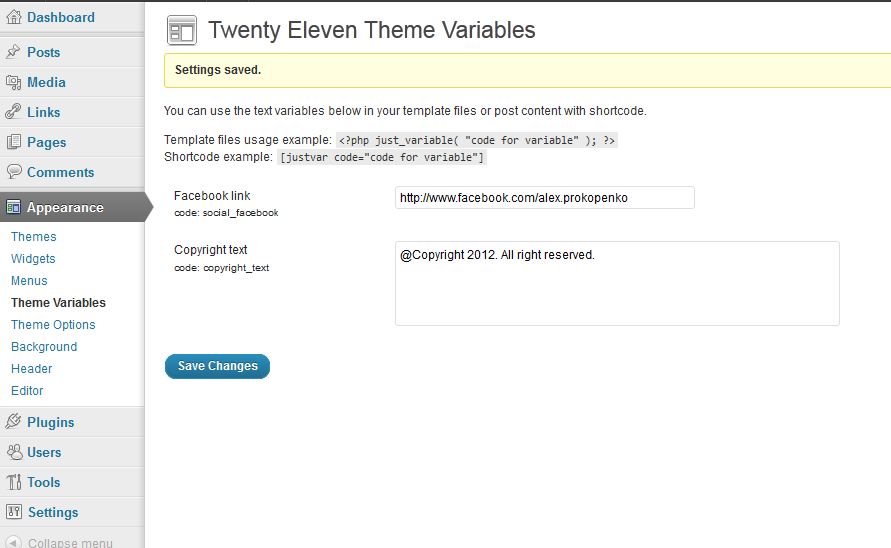Screen dimensions: 891x548
Task: Click inside the Copyright text area
Action: point(617,284)
